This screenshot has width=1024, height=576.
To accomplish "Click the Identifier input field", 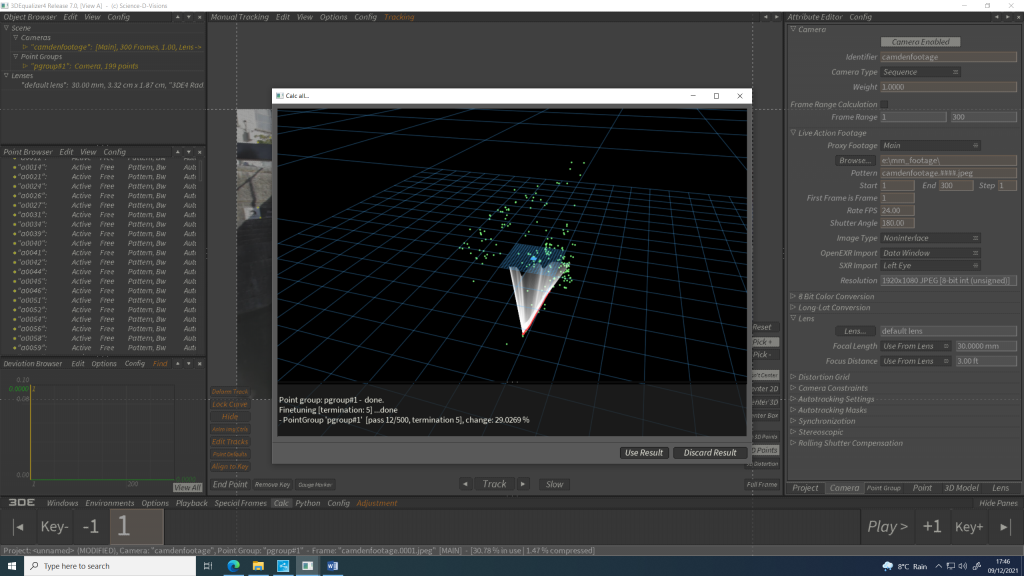I will (x=948, y=57).
